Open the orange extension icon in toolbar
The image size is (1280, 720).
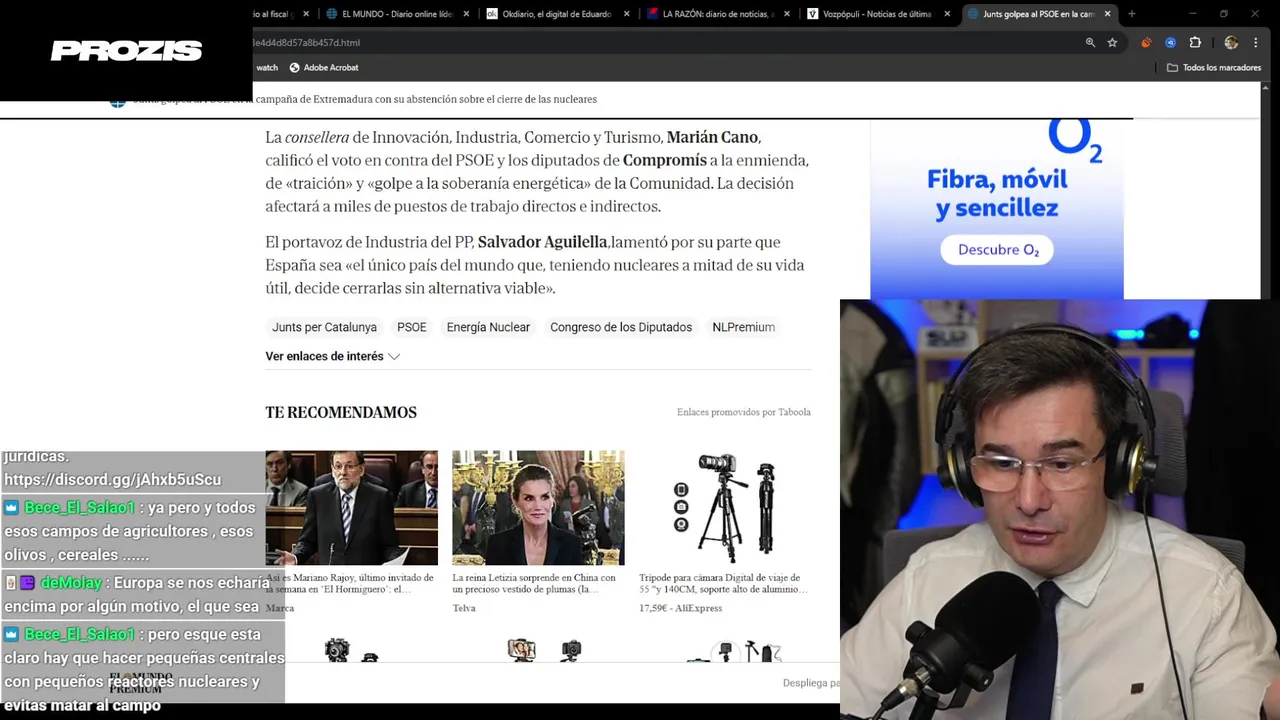click(x=1146, y=42)
